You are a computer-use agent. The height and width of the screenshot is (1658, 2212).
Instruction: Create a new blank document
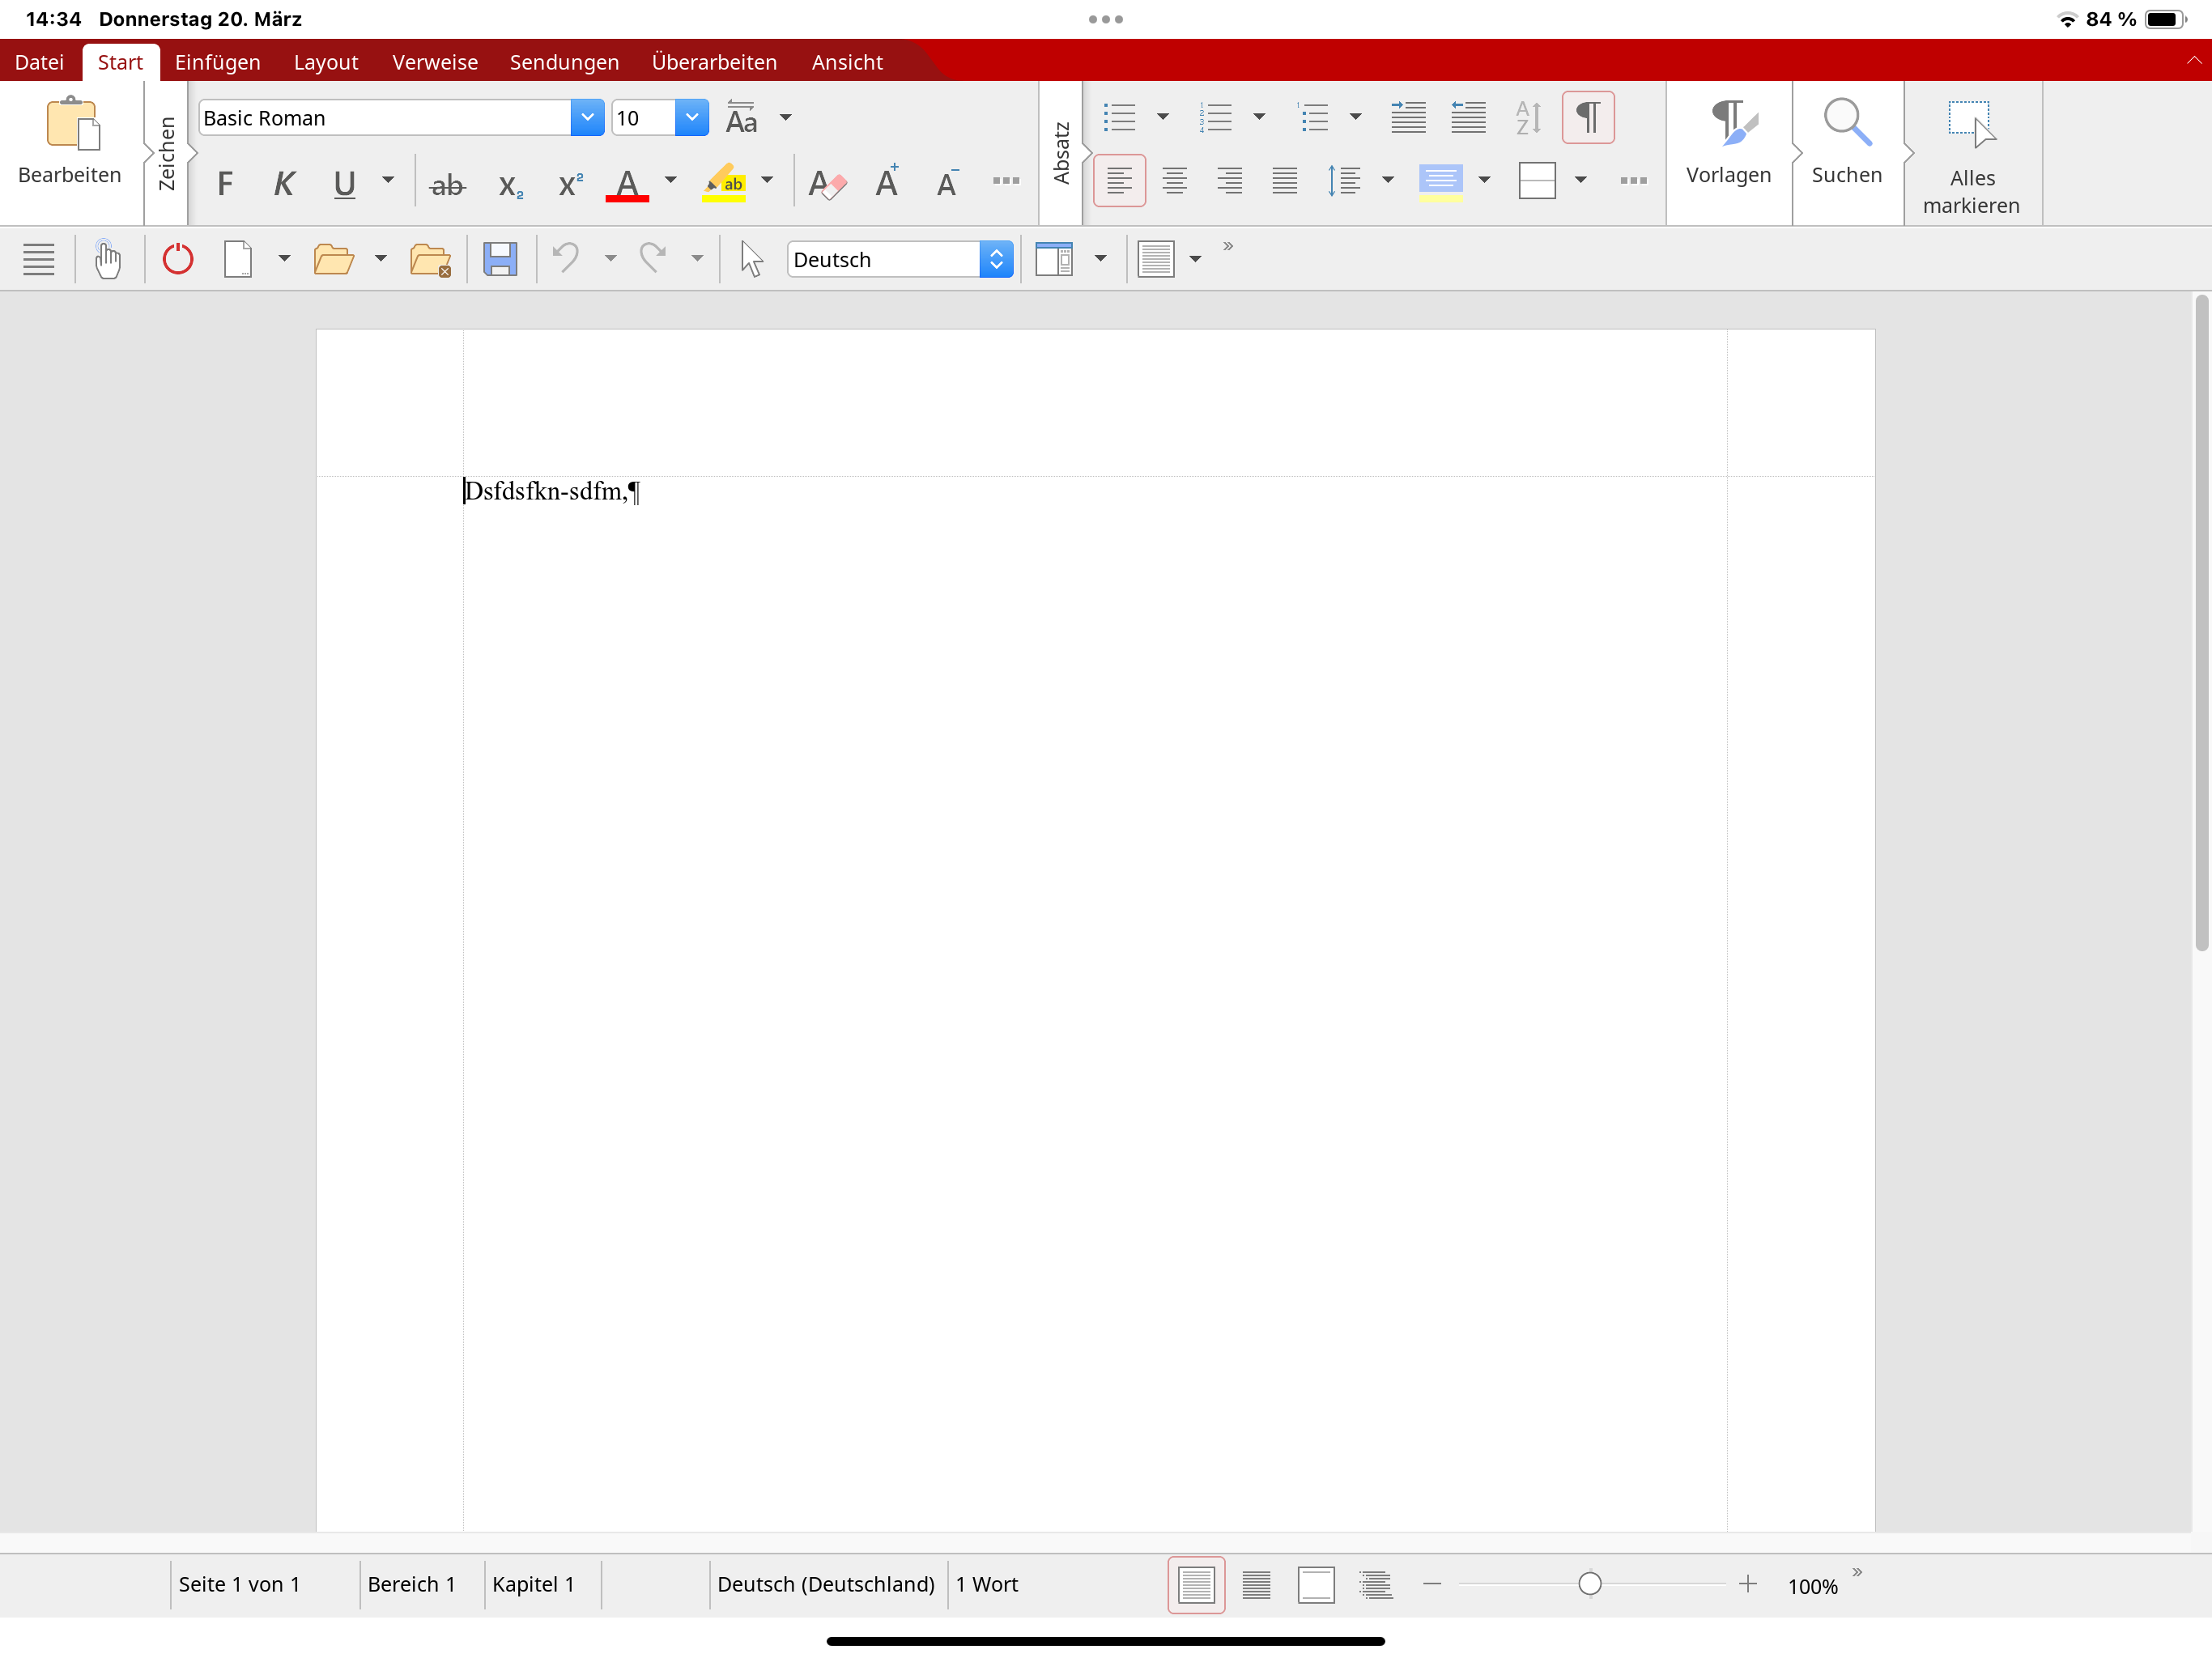point(237,259)
